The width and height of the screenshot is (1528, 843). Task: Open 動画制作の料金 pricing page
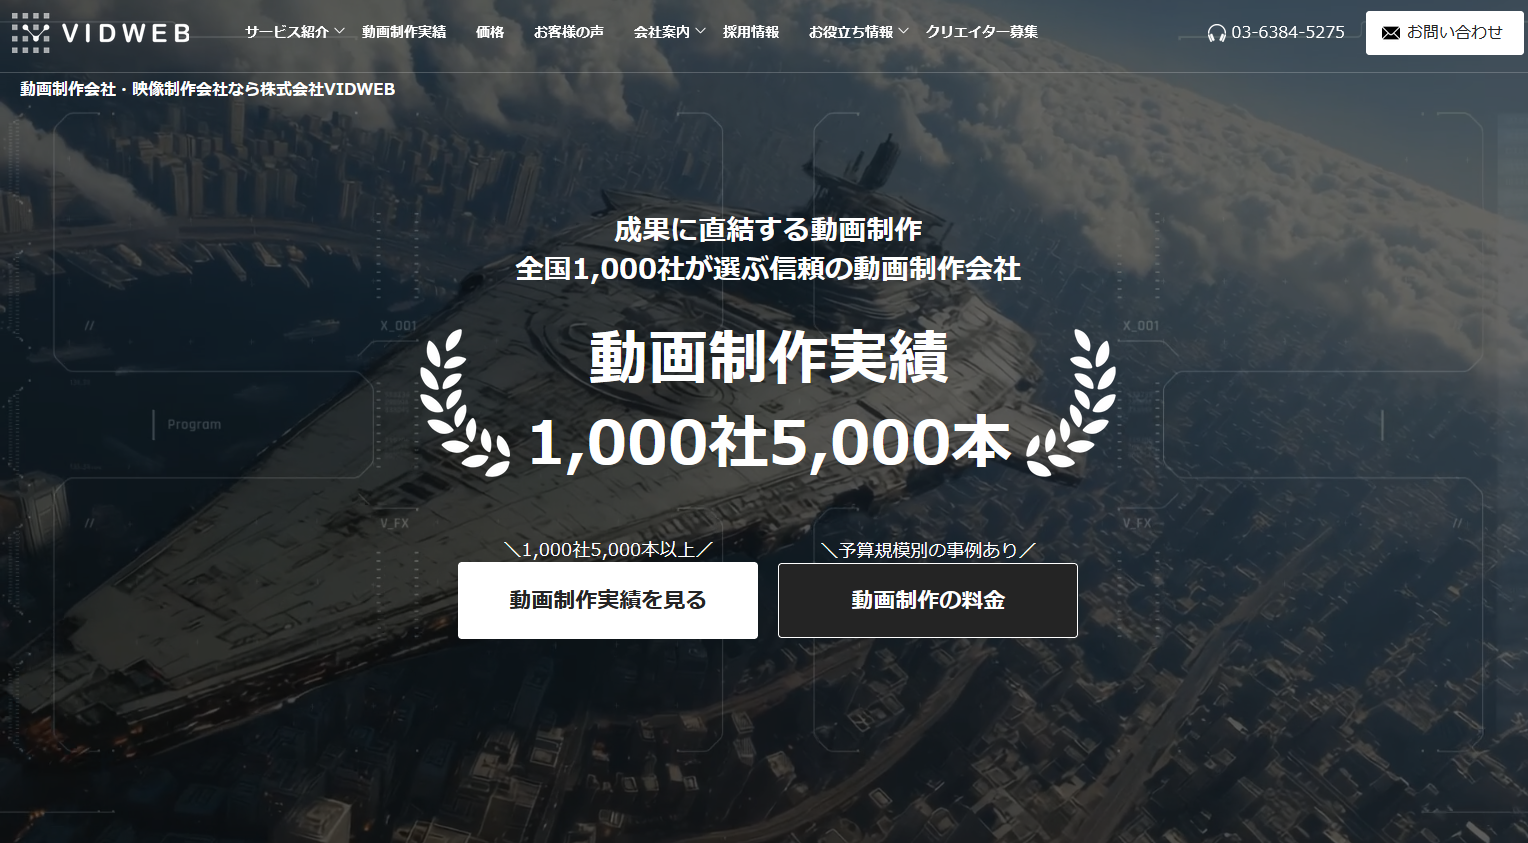pyautogui.click(x=927, y=600)
